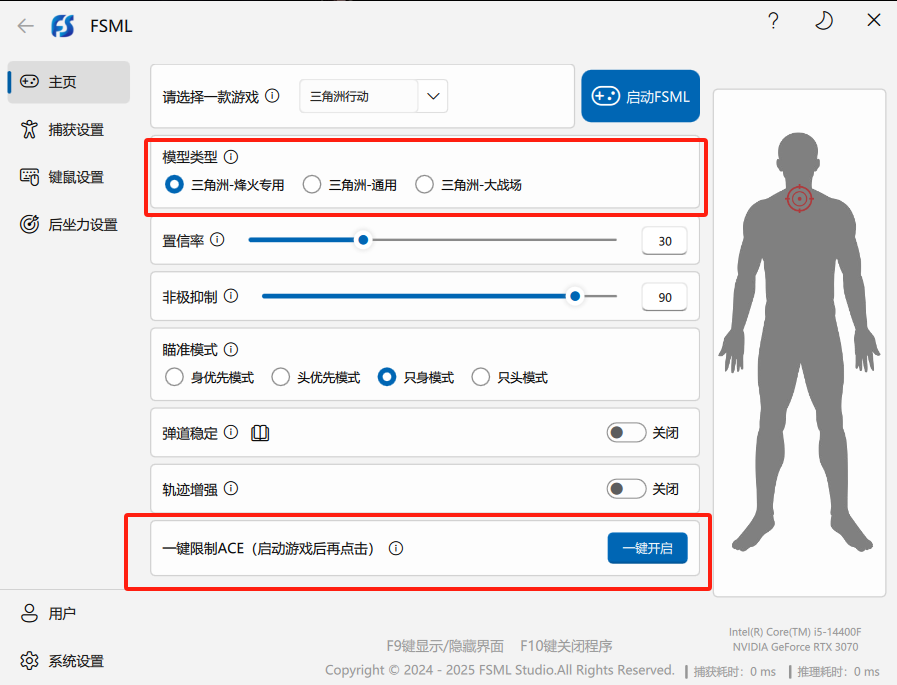Click the info icon next to 置信率
Screen dimensions: 897x685
[x=217, y=240]
